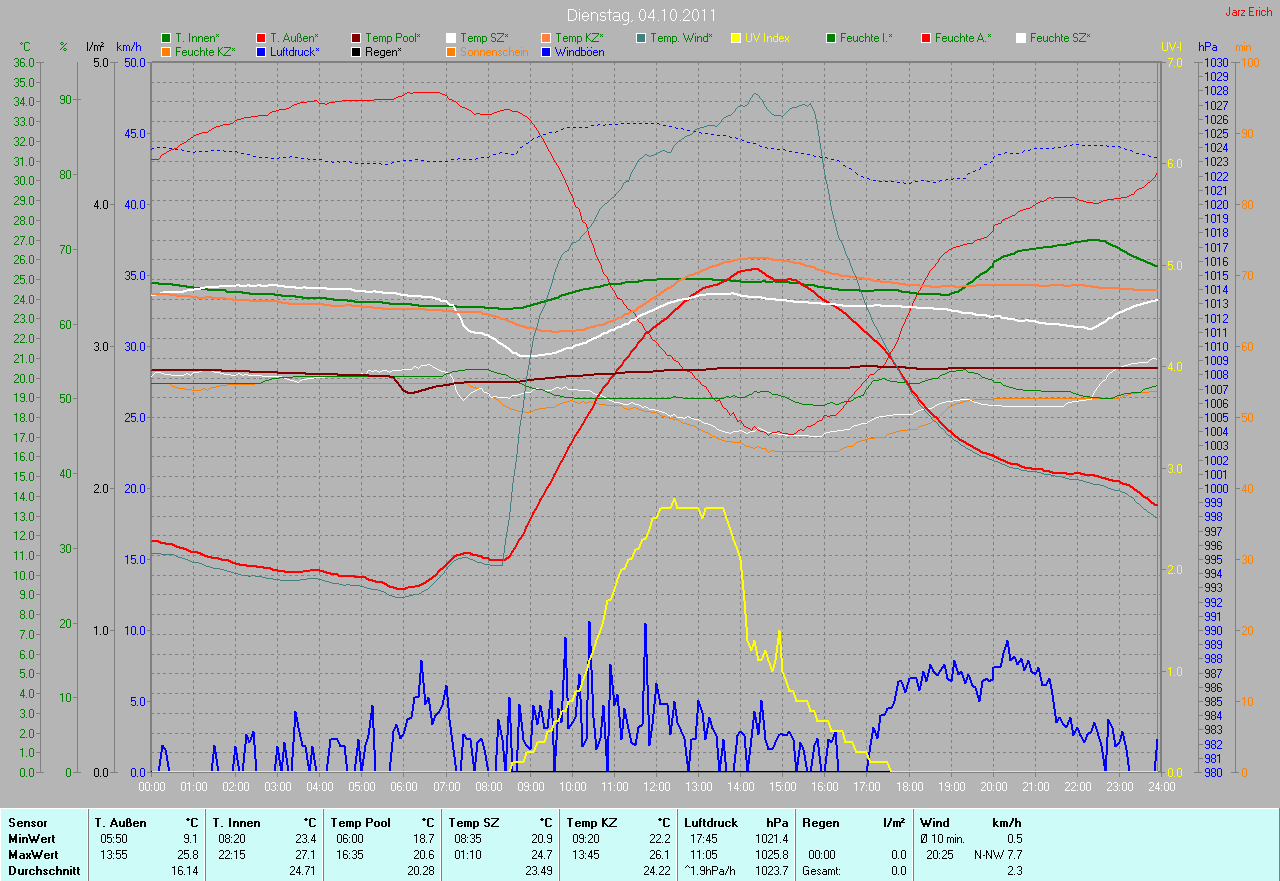This screenshot has width=1280, height=881.
Task: Click the Ø 10 min. wind label
Action: (942, 839)
